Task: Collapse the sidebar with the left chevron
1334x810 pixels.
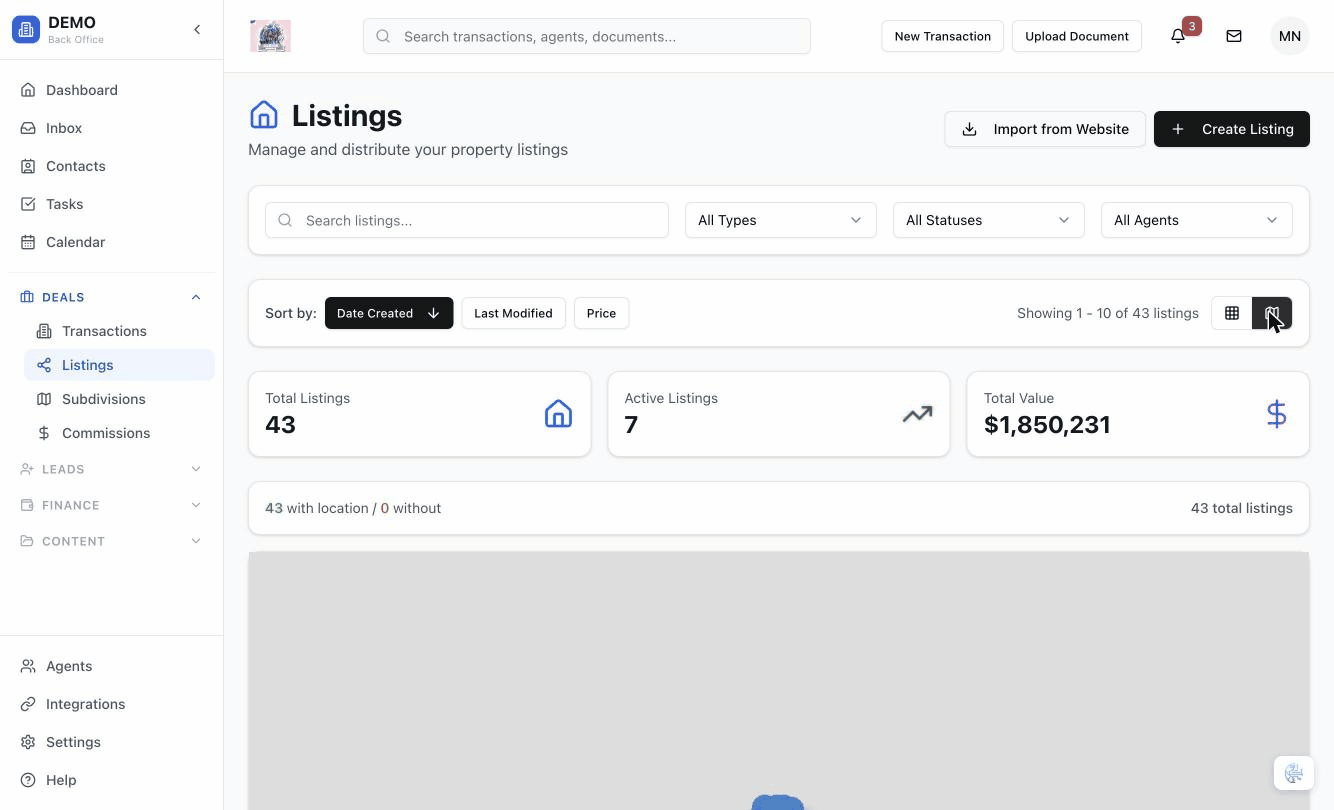Action: (x=197, y=30)
